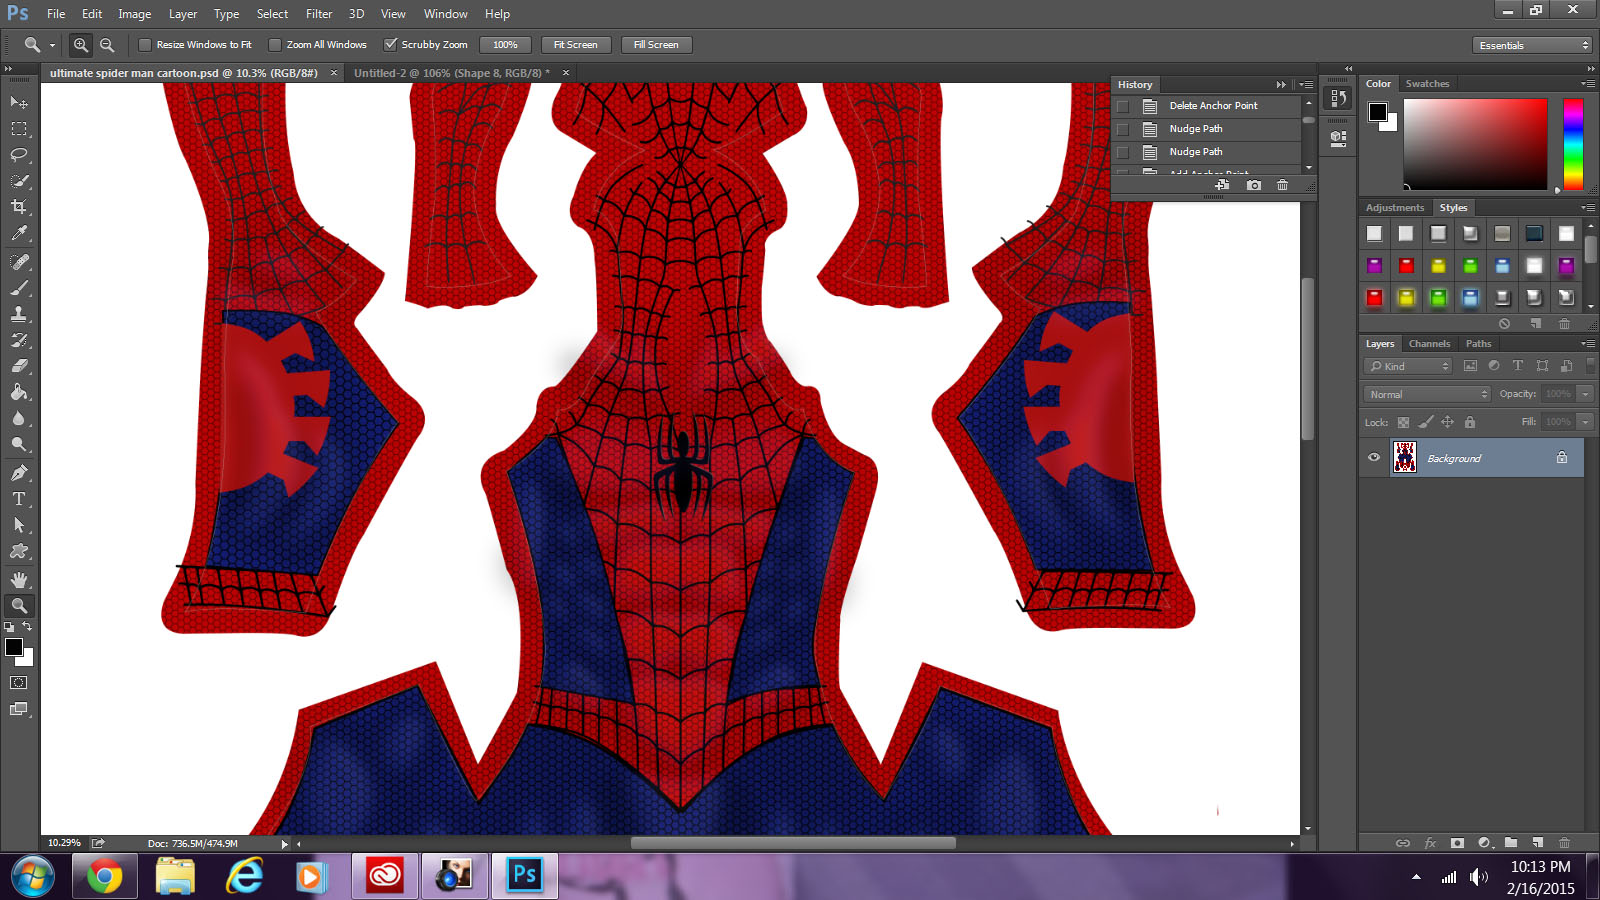Screen dimensions: 1600x900
Task: Open the Select menu
Action: click(x=272, y=14)
